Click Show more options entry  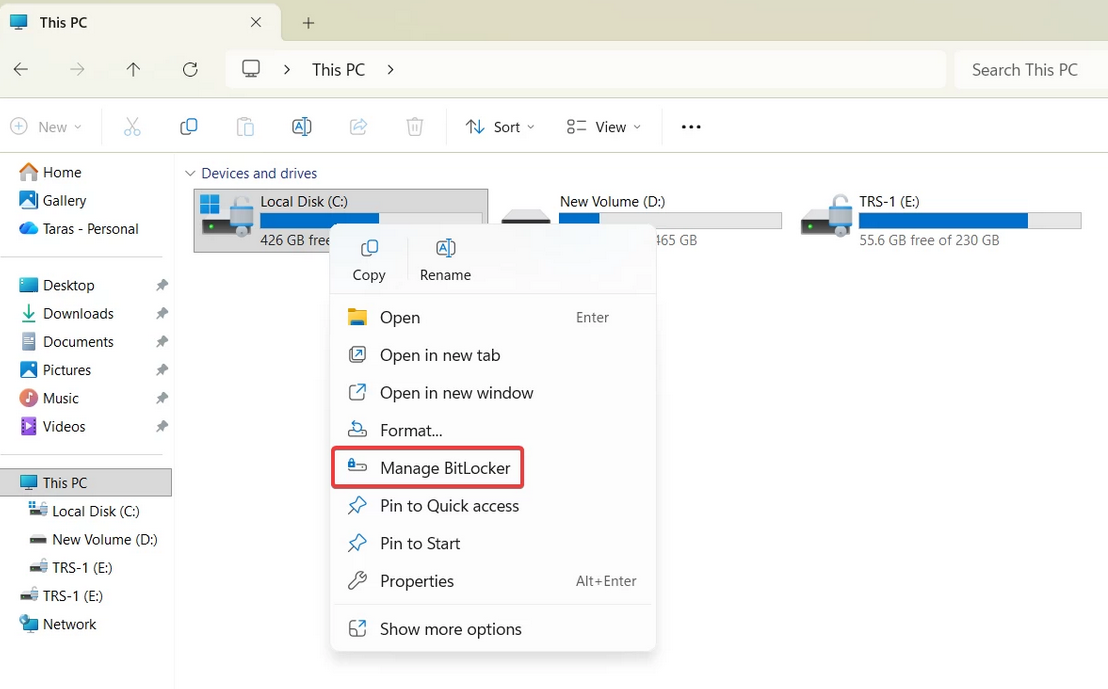(x=450, y=629)
